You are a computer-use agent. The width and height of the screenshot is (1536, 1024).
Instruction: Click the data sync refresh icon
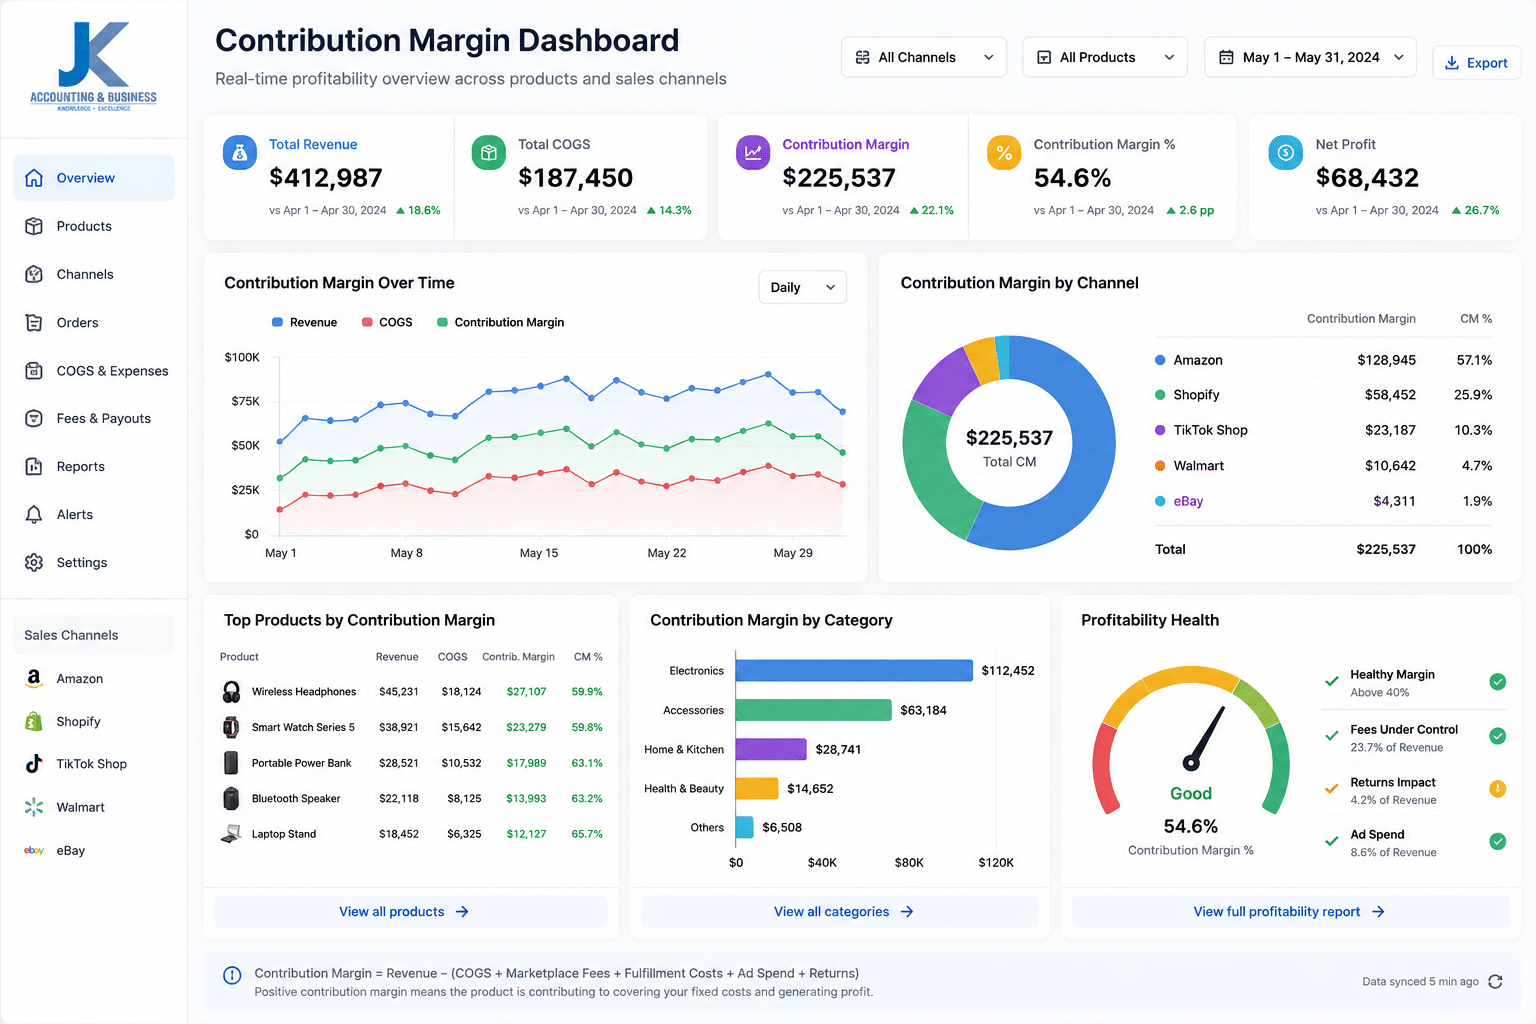click(x=1495, y=981)
